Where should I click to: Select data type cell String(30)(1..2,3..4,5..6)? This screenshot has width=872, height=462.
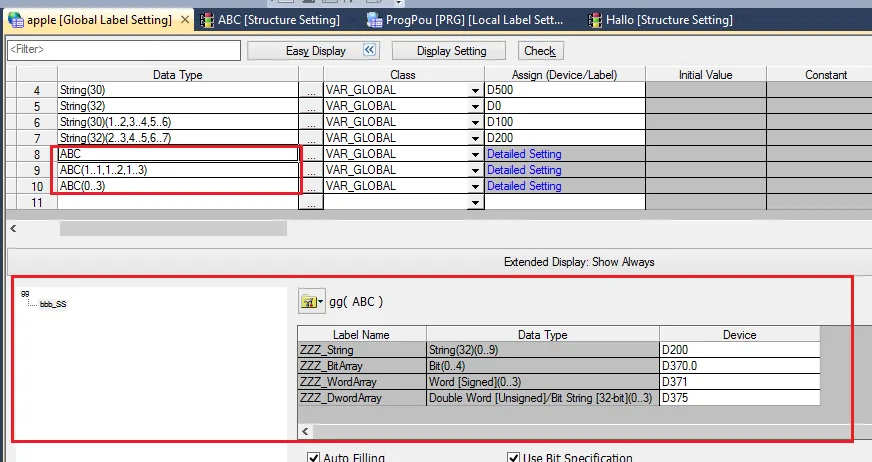tap(177, 122)
